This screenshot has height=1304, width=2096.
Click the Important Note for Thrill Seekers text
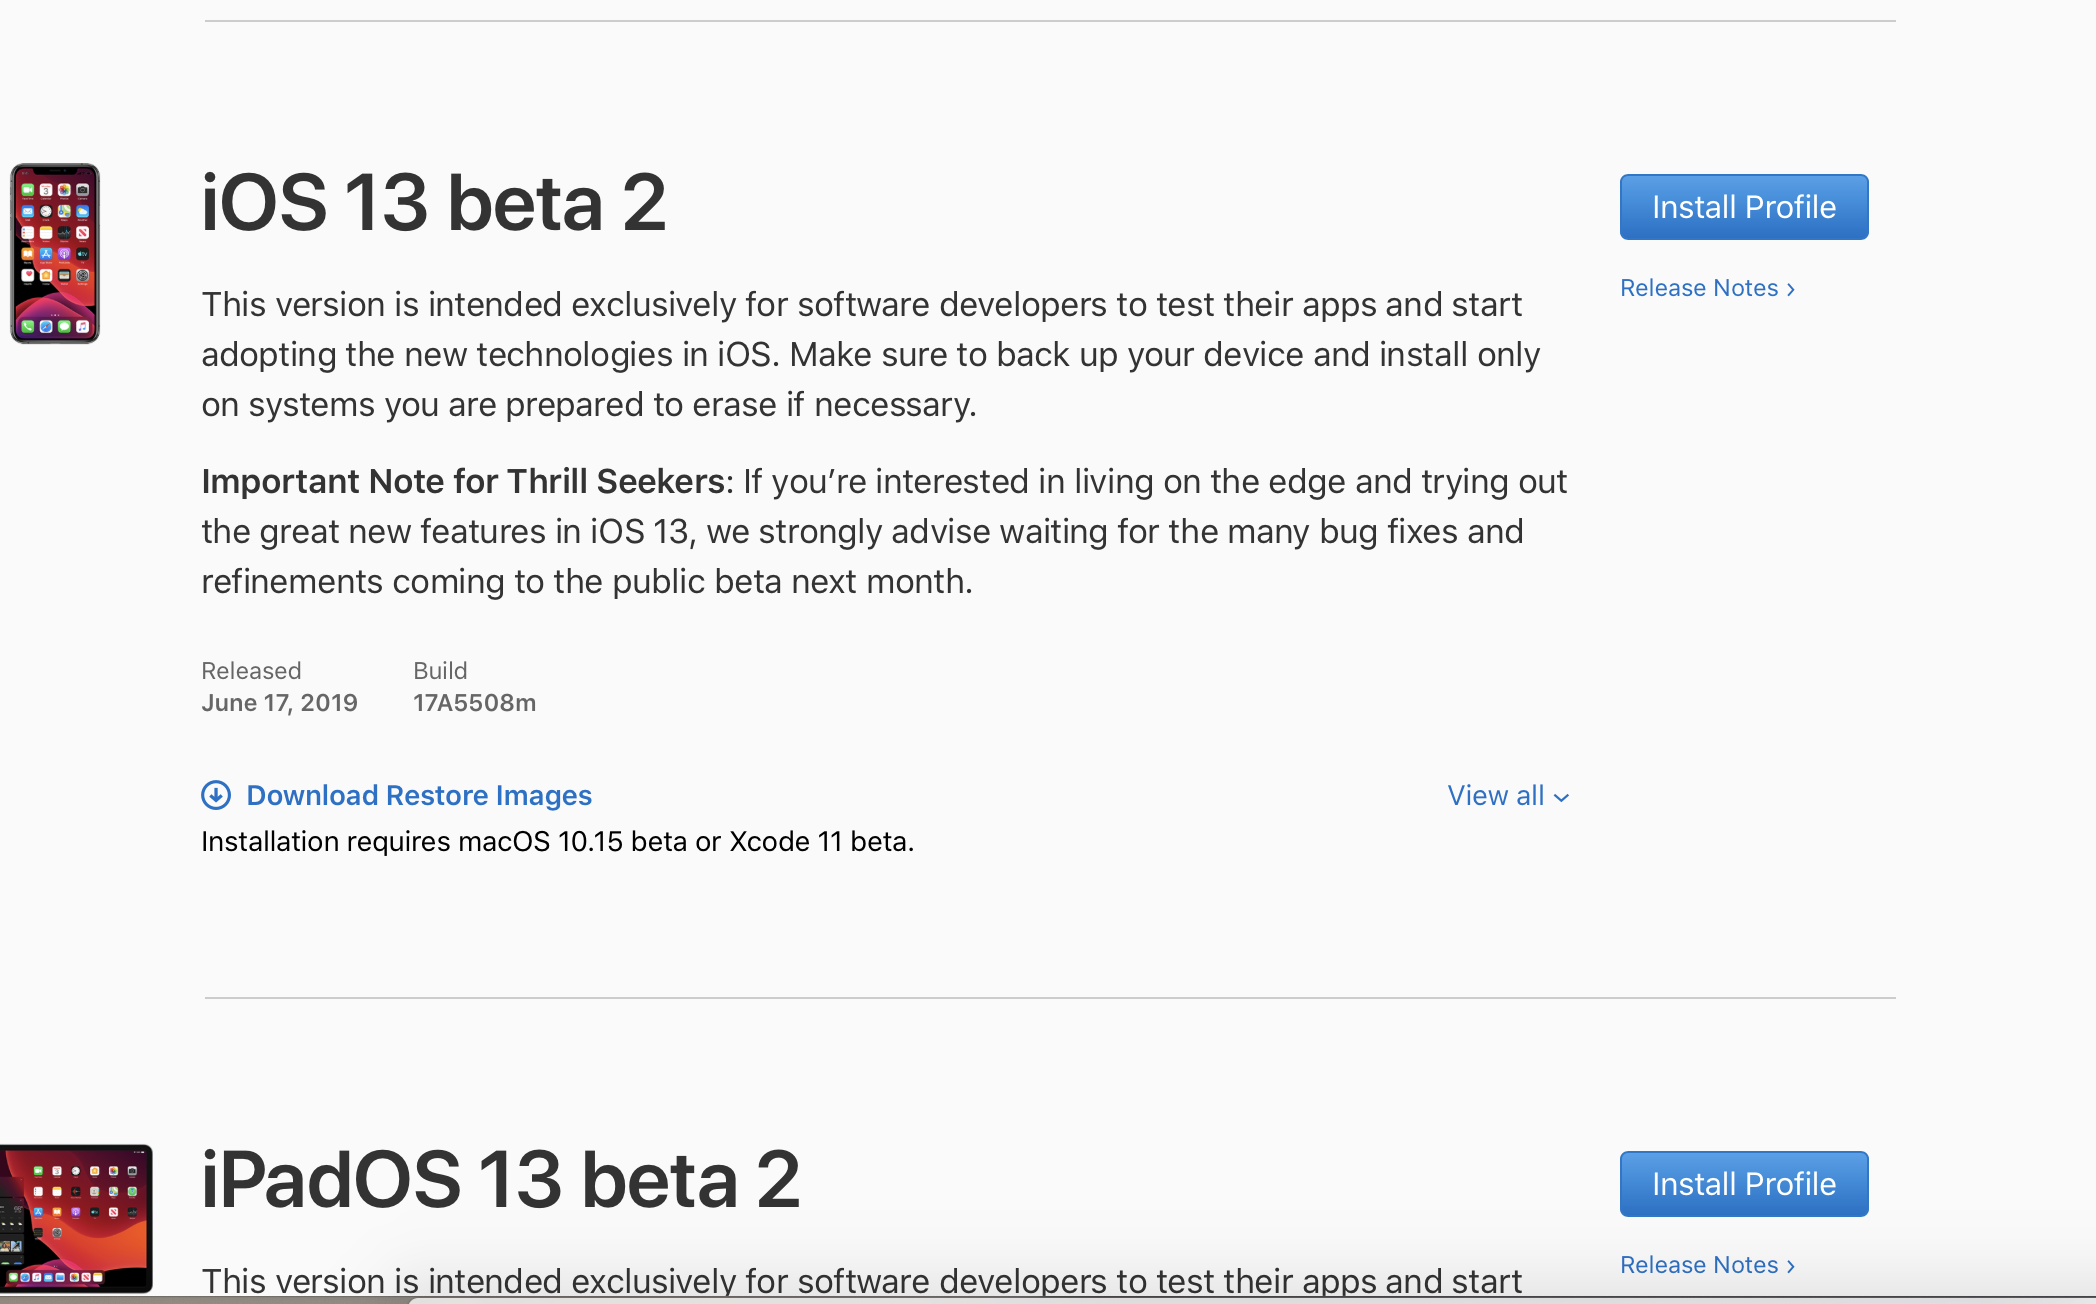[x=463, y=482]
